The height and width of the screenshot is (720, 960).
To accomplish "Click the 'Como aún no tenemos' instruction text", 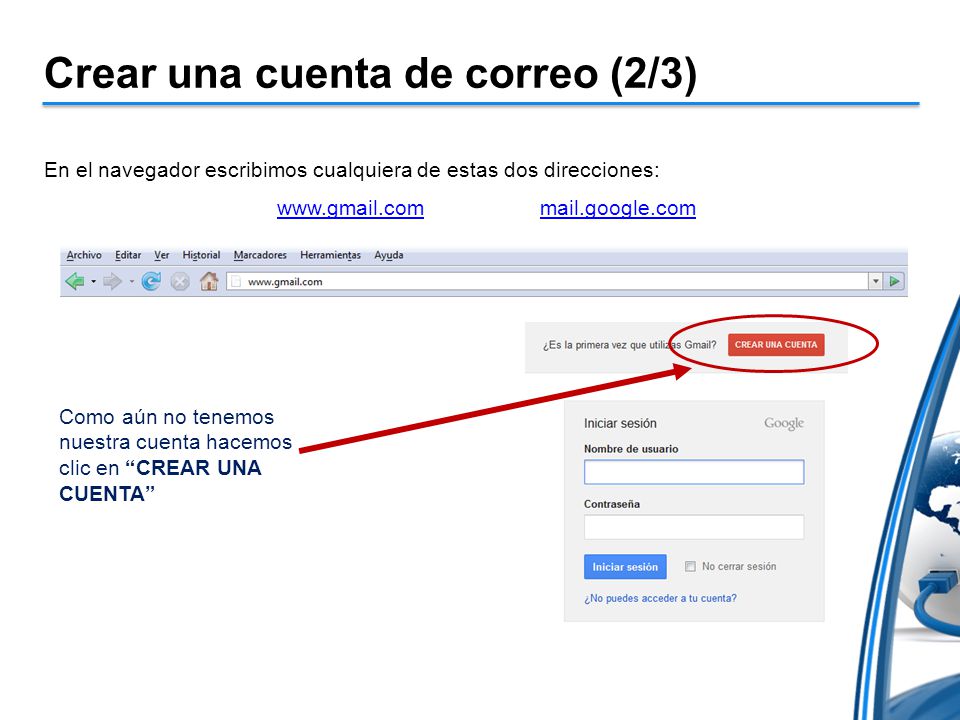I will 175,455.
